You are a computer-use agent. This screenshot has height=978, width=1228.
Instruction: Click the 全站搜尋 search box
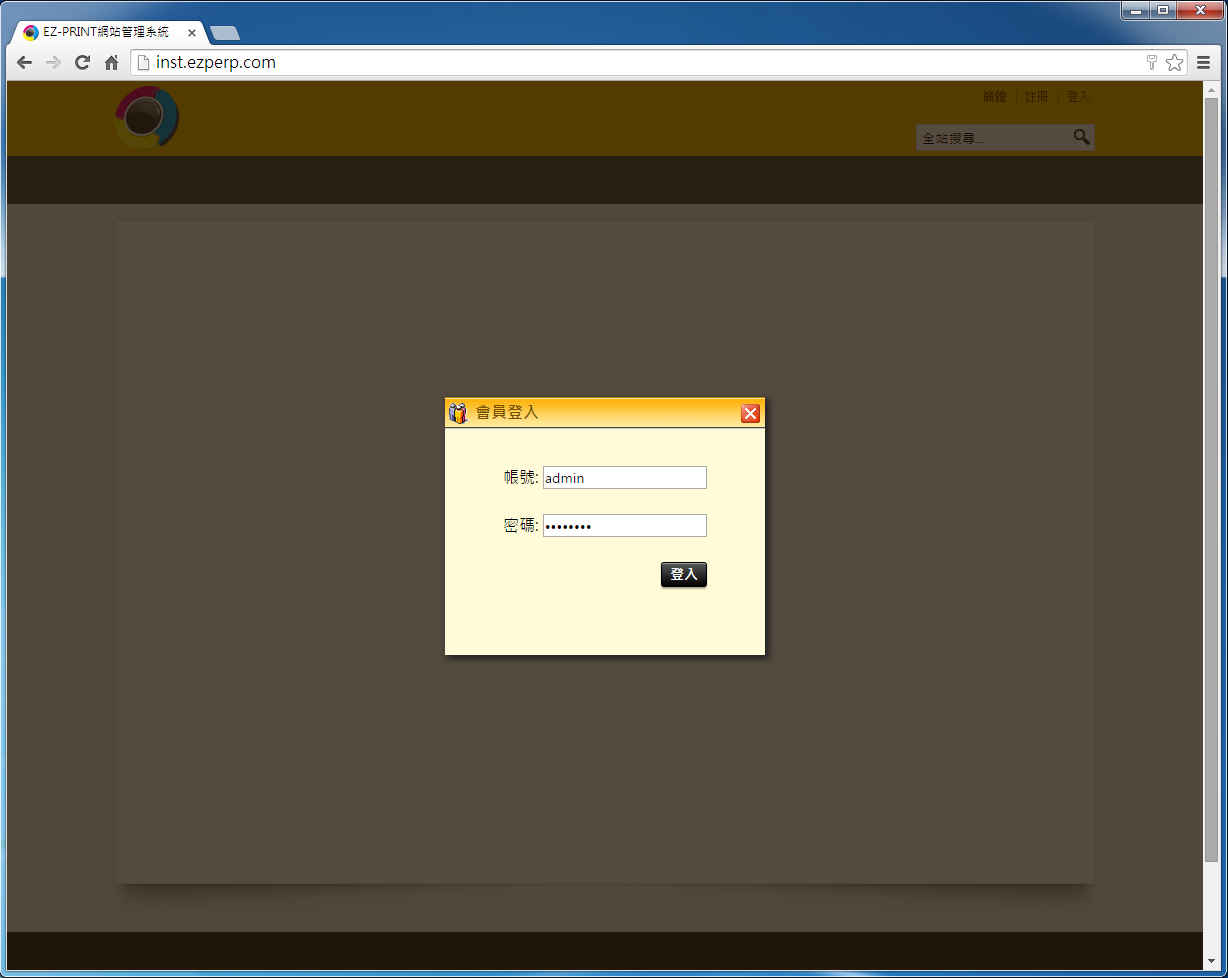992,138
